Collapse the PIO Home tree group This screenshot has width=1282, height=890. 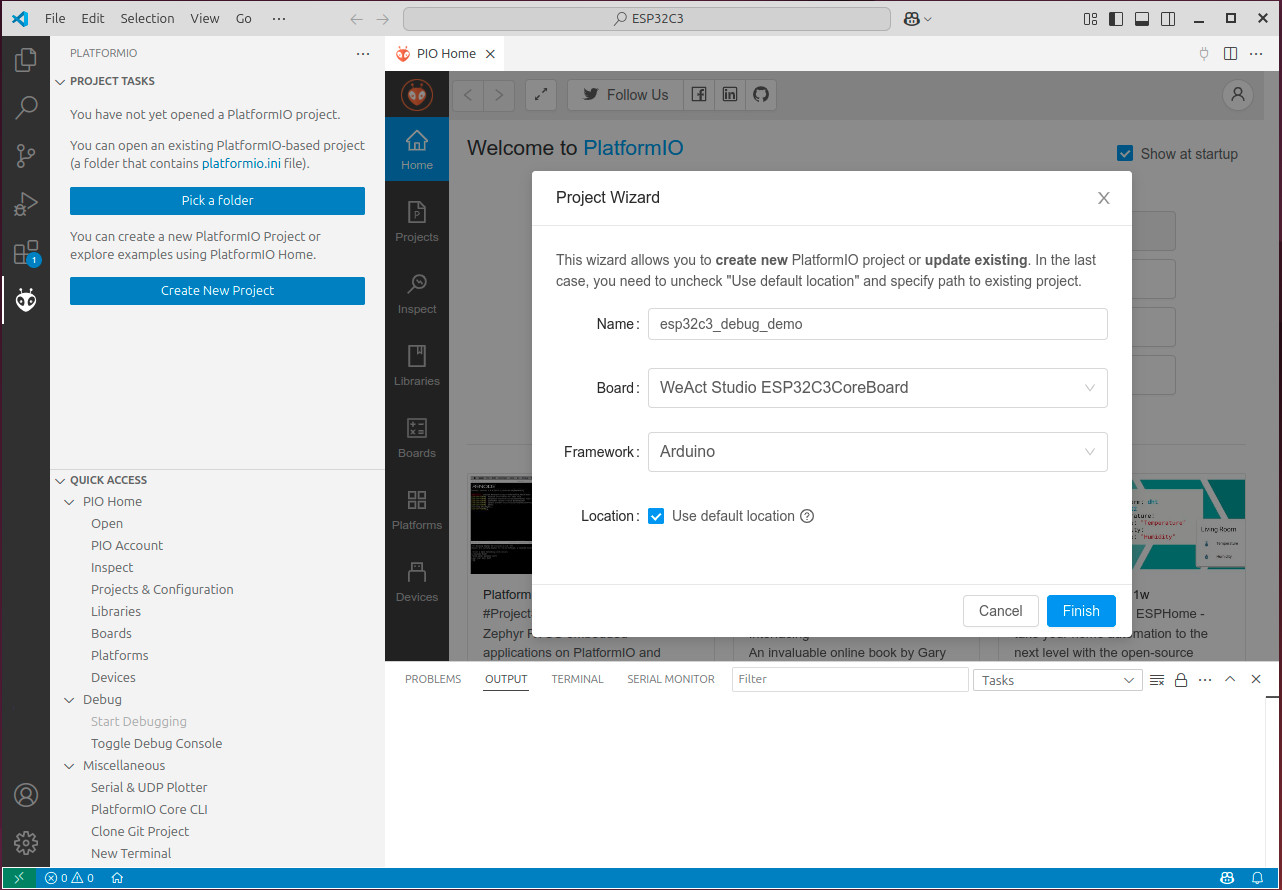[x=70, y=502]
